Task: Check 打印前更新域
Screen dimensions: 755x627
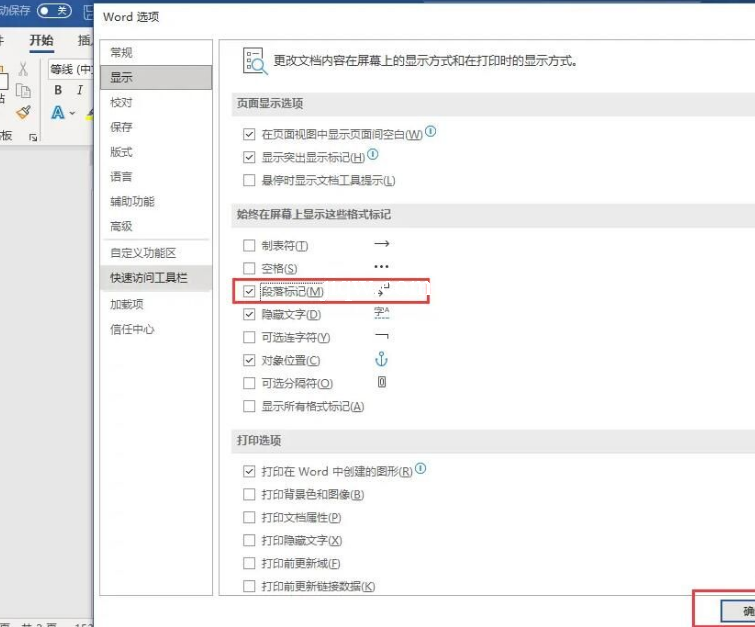Action: tap(249, 563)
